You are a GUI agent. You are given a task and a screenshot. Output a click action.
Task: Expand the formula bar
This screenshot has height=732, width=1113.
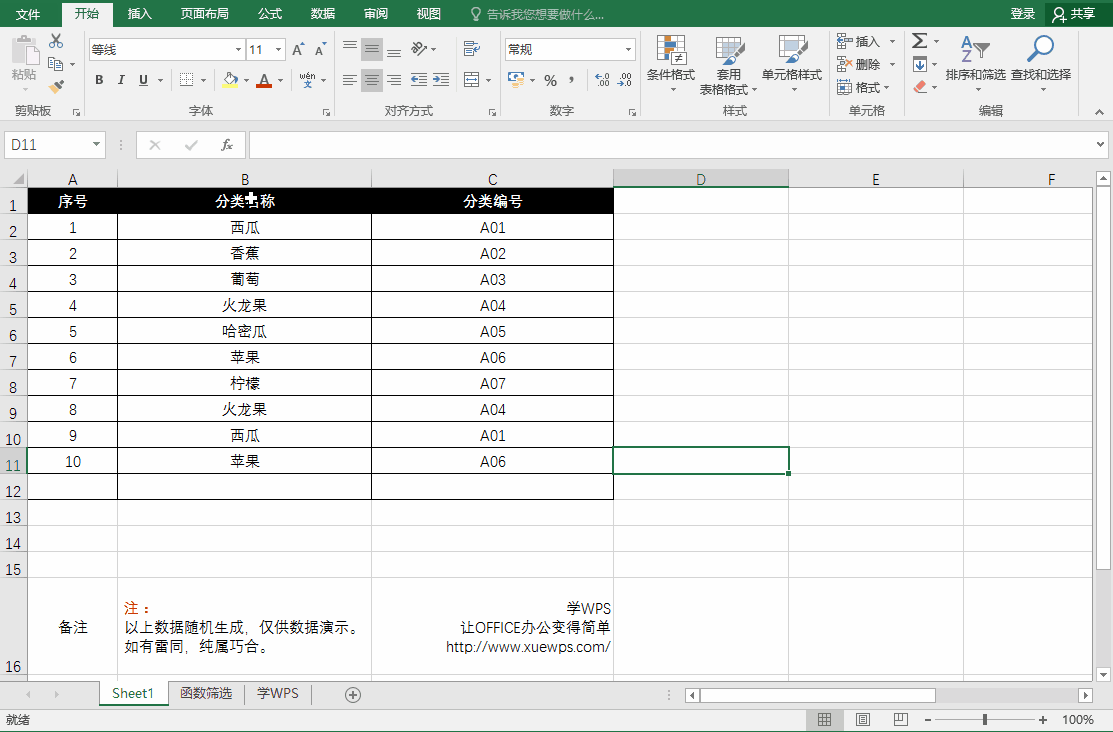point(1100,144)
